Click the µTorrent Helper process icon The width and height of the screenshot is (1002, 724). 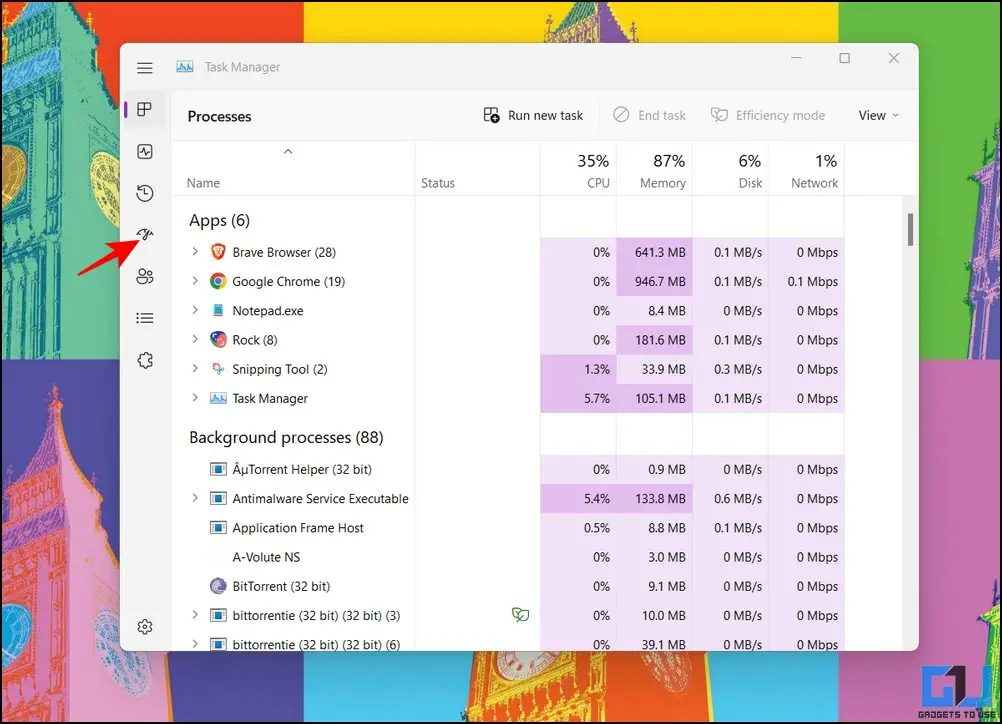218,469
